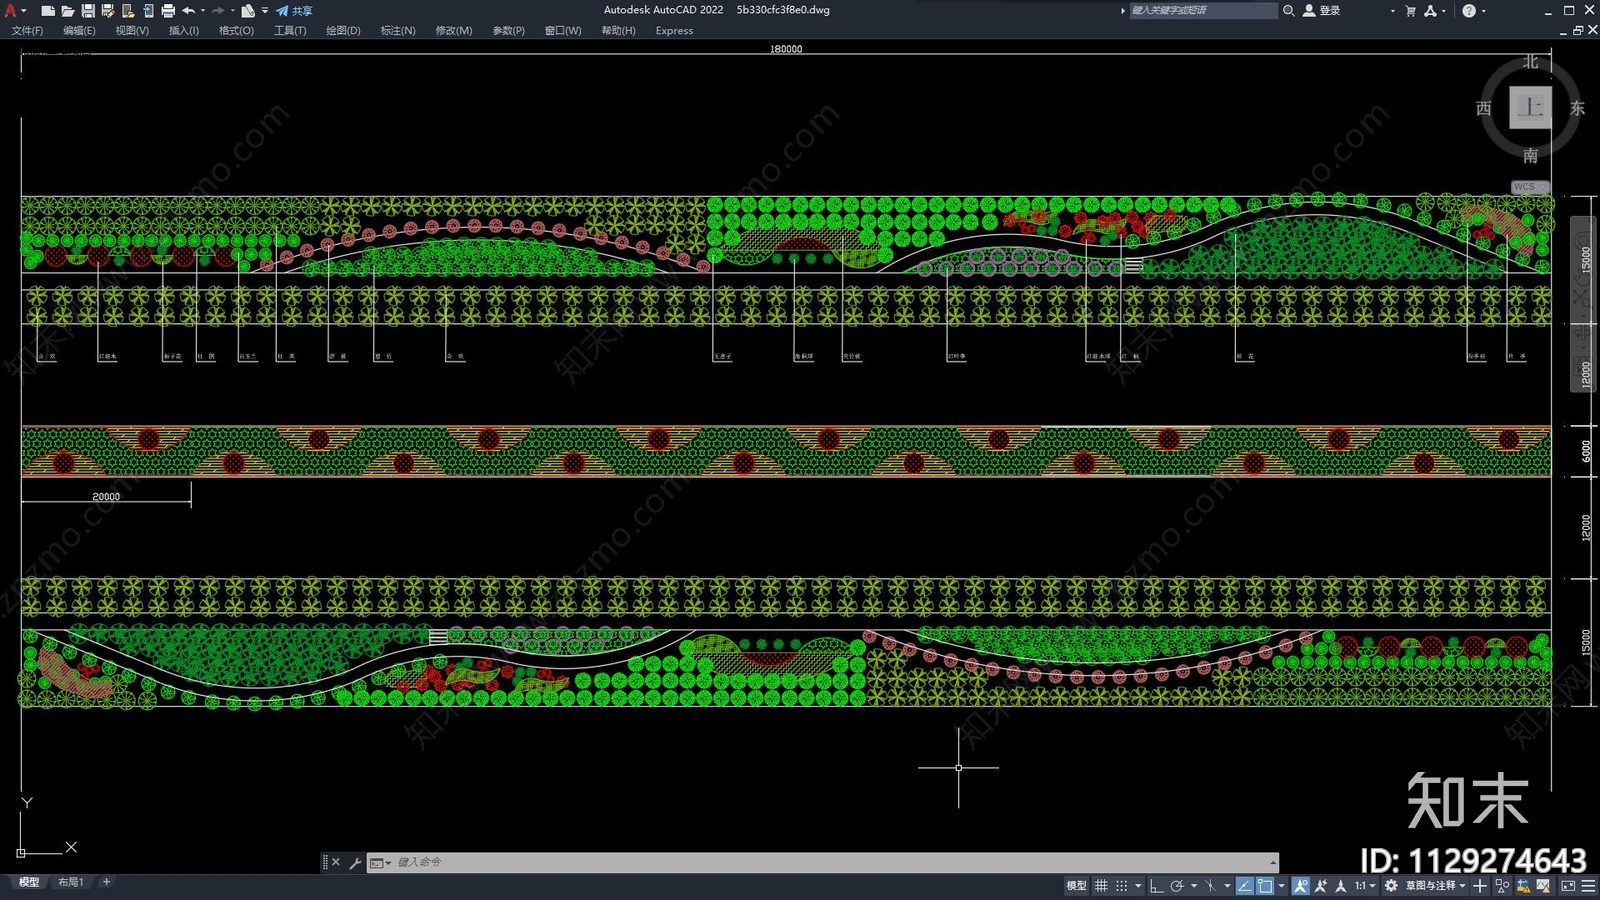1600x900 pixels.
Task: Close the command line with X
Action: click(336, 862)
